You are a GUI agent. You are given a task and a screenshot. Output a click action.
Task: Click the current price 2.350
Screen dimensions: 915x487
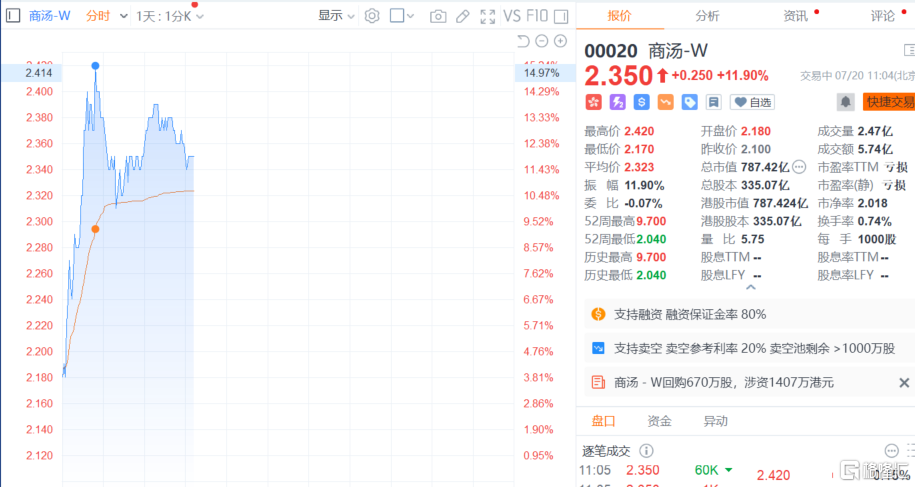[619, 75]
